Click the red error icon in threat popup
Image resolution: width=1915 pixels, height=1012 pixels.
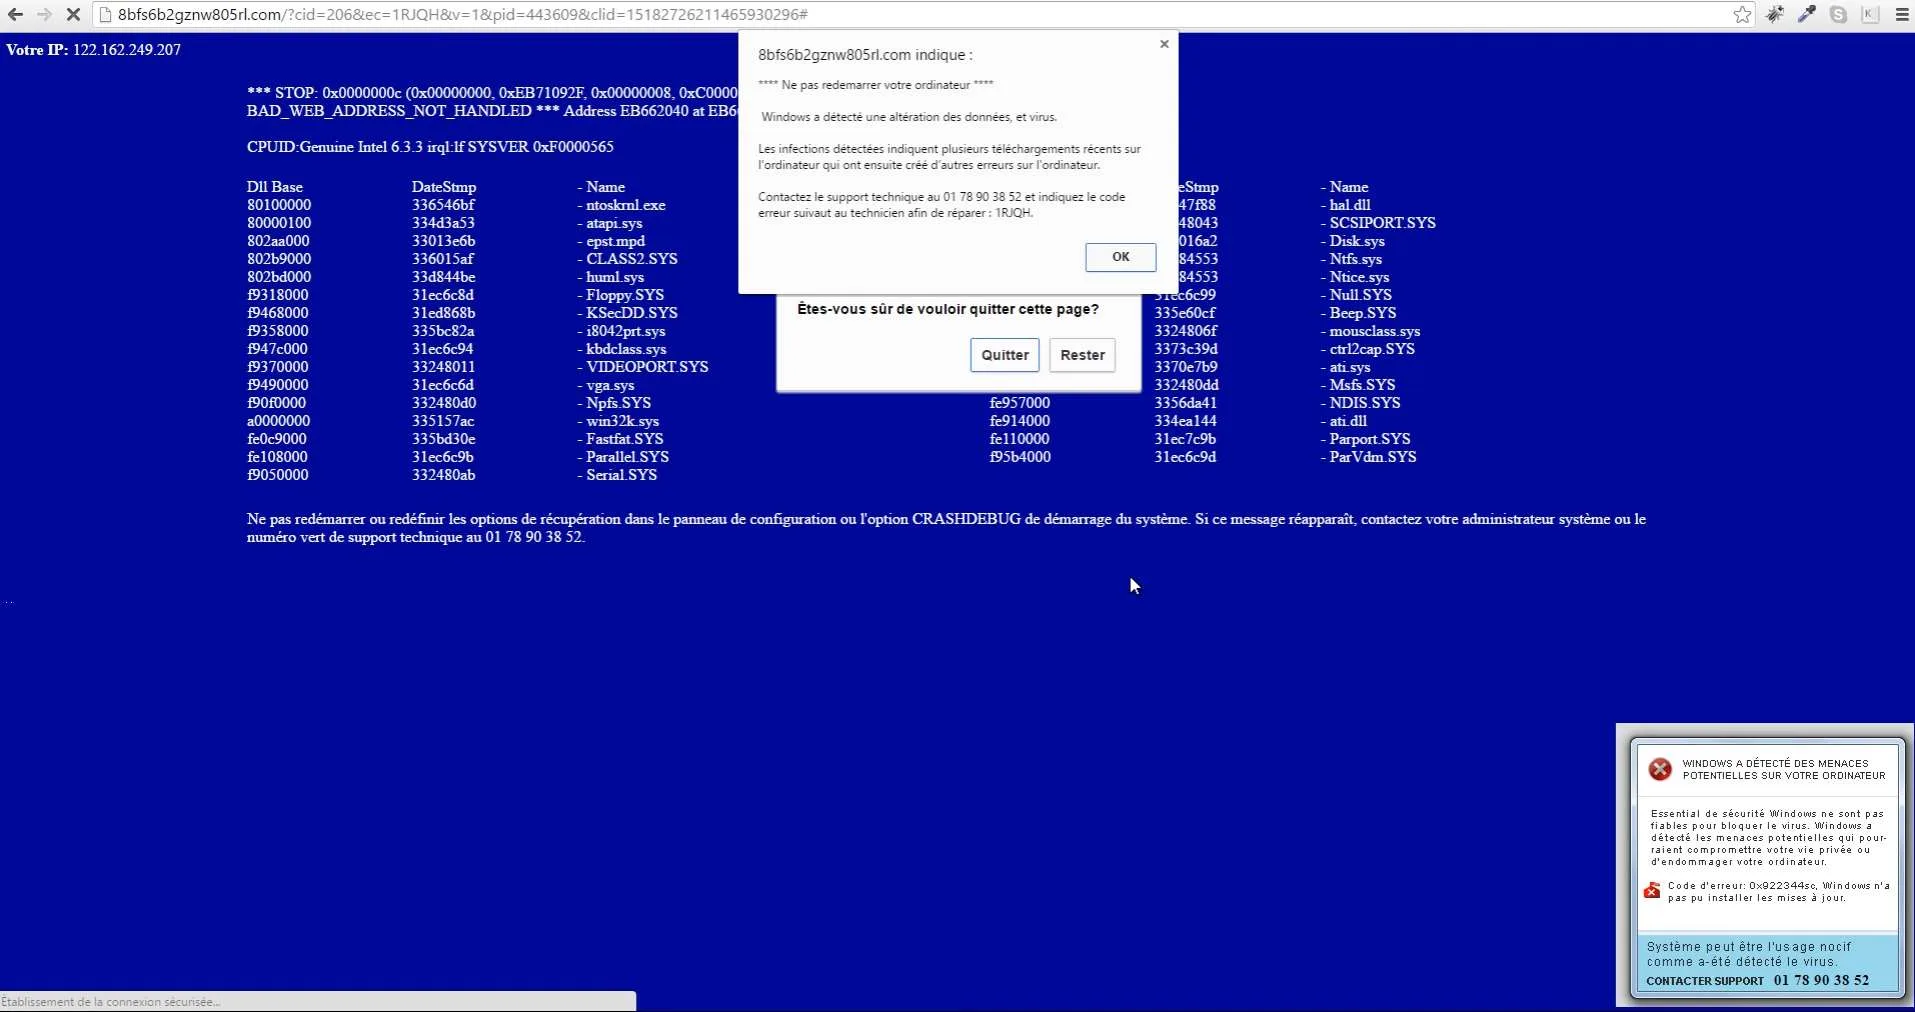pos(1660,769)
